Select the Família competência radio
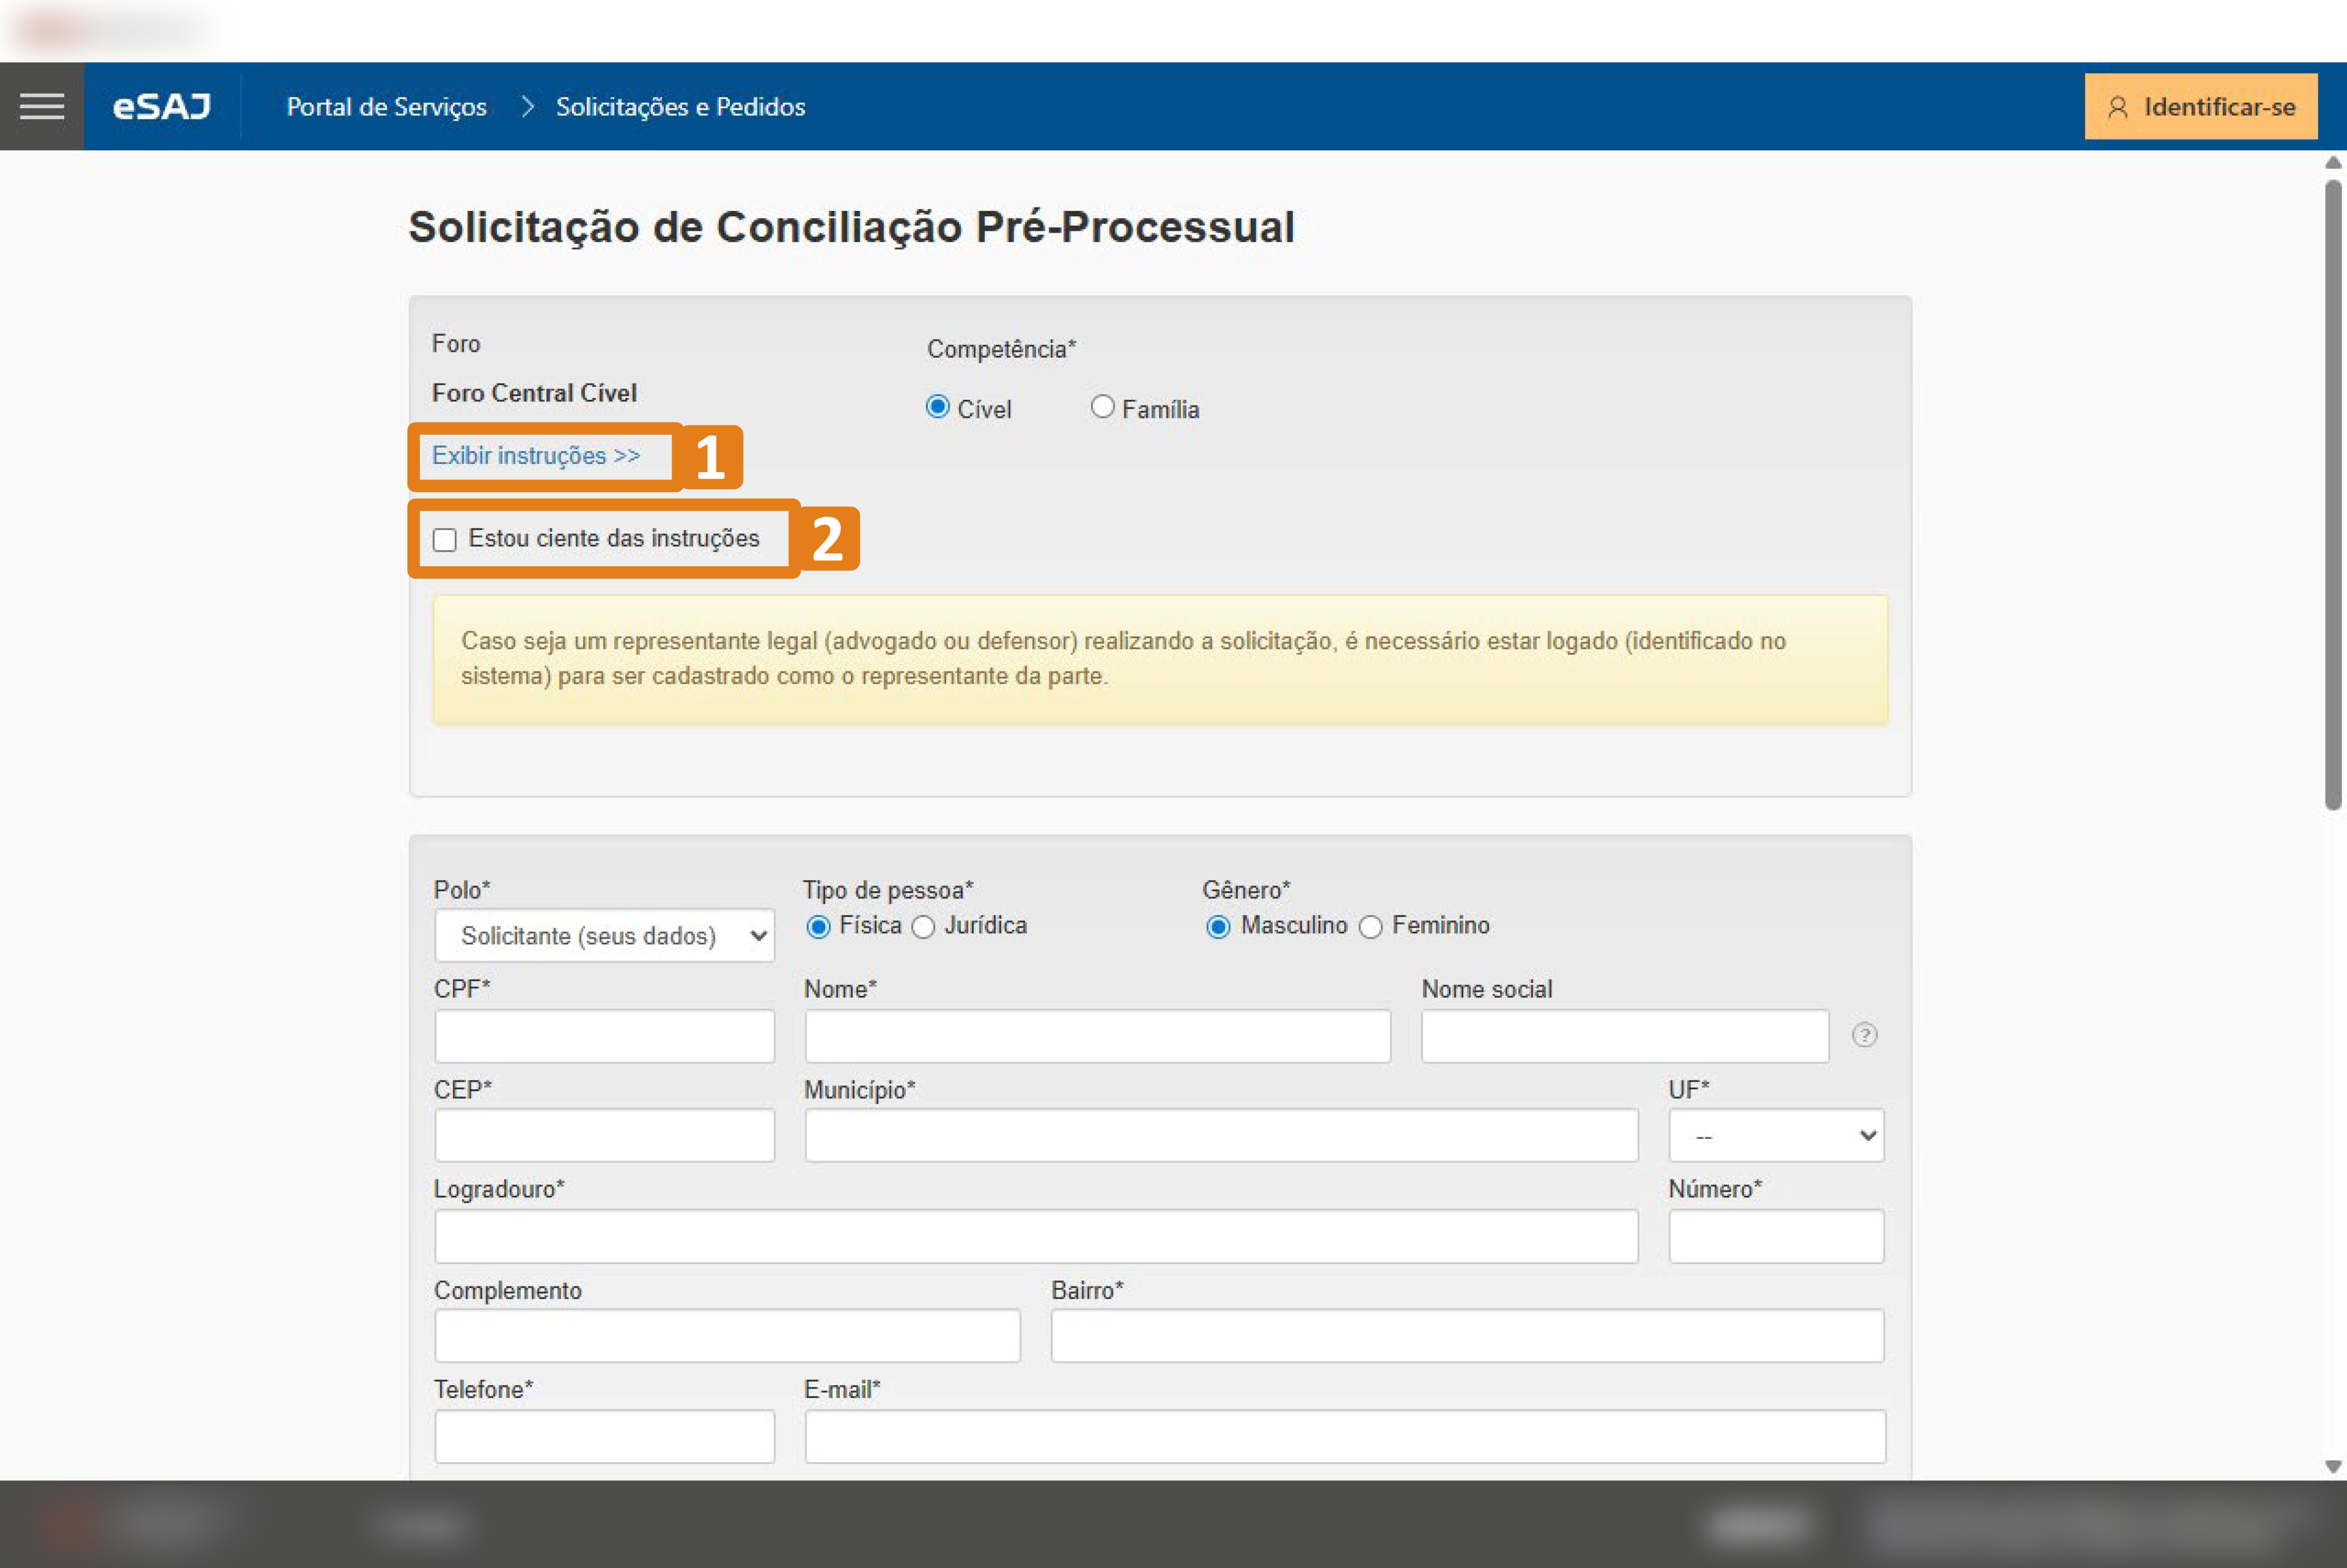Image resolution: width=2347 pixels, height=1568 pixels. point(1102,407)
